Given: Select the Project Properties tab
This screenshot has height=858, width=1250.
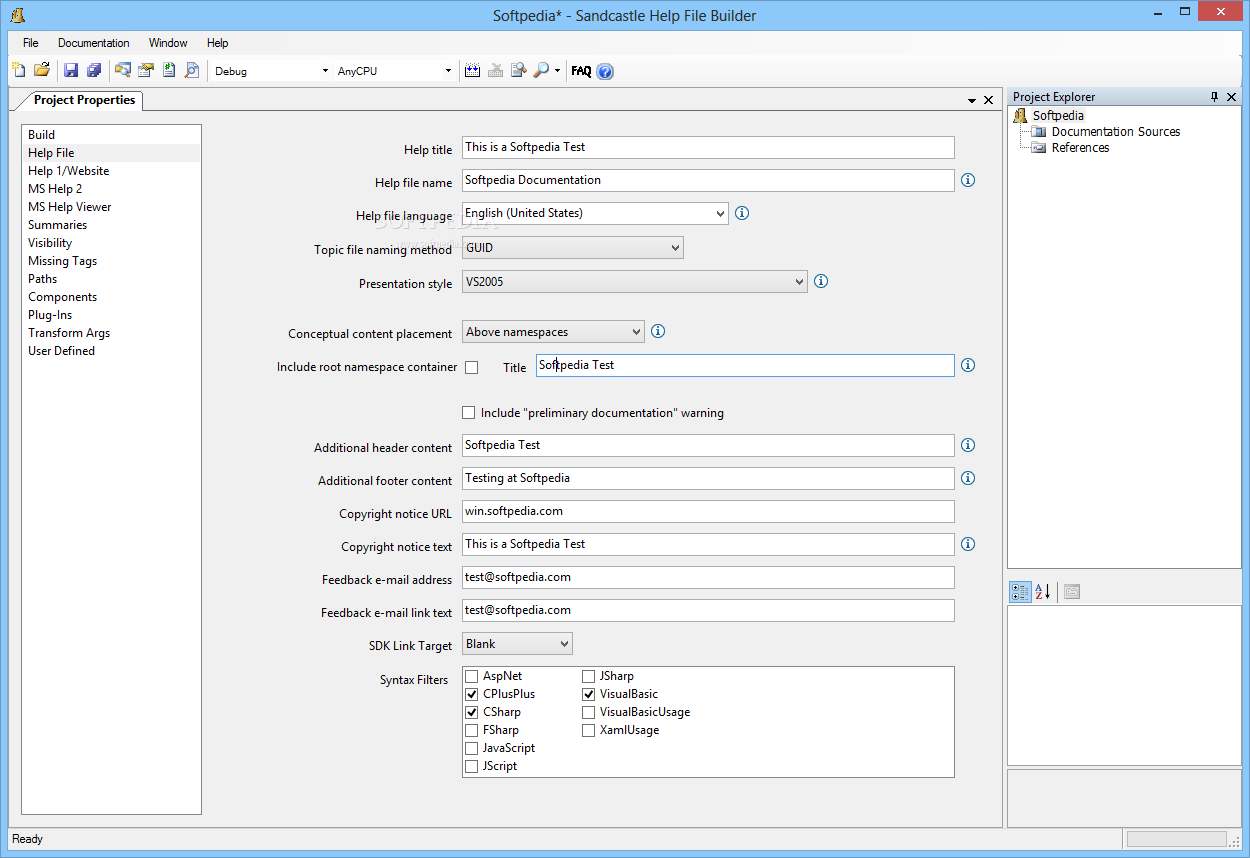Looking at the screenshot, I should (84, 100).
